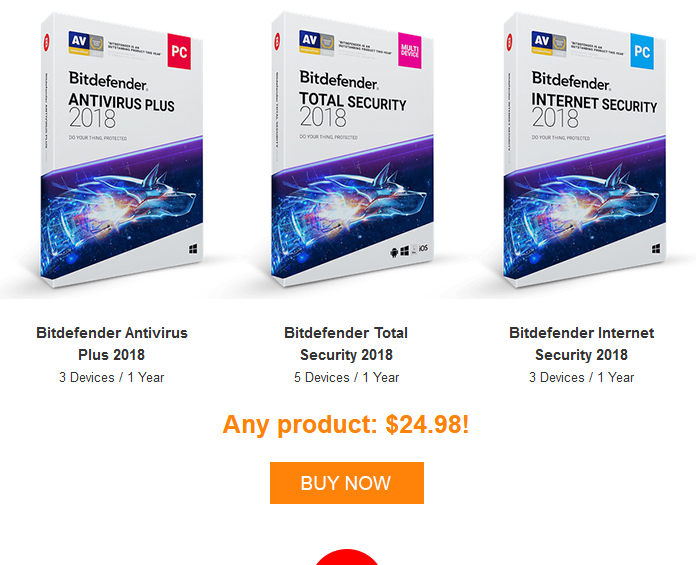Screen dimensions: 696x565
Task: Open the Bitdefender Antivirus Plus 2018 title
Action: (x=112, y=343)
